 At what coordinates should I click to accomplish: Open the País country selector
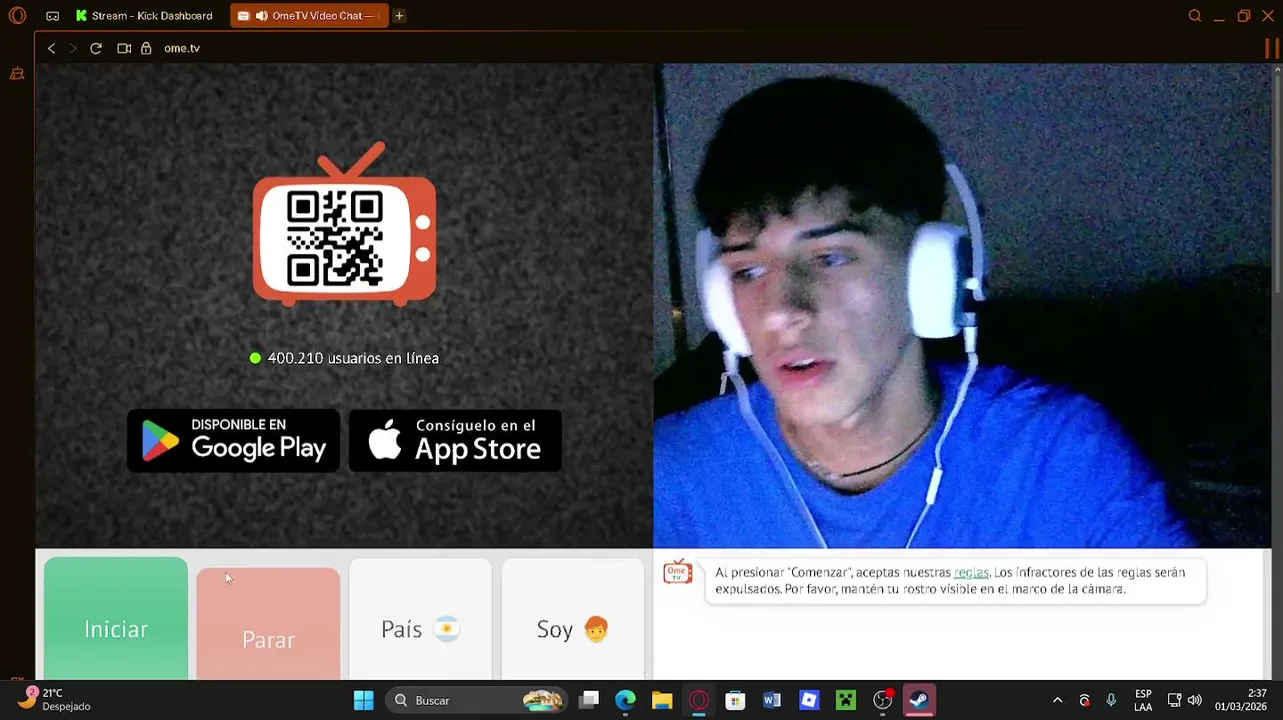coord(420,619)
